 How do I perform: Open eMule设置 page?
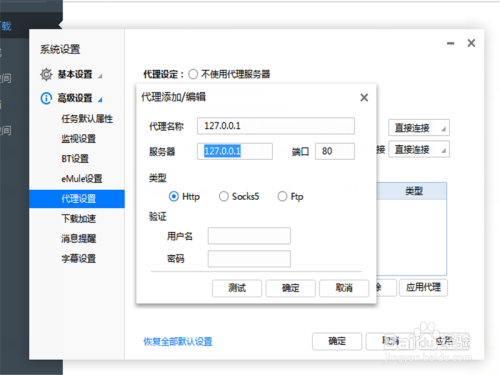82,179
